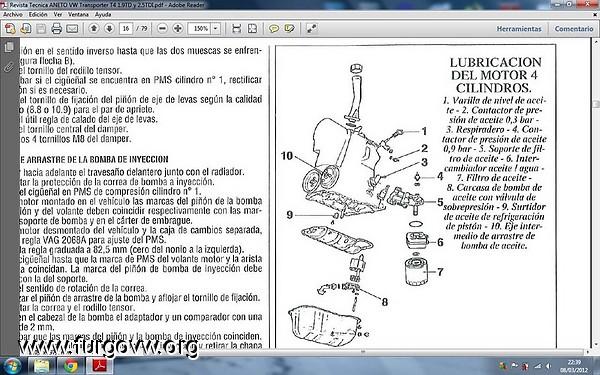This screenshot has height=375, width=600.
Task: Open the Herramientas panel
Action: 519,29
